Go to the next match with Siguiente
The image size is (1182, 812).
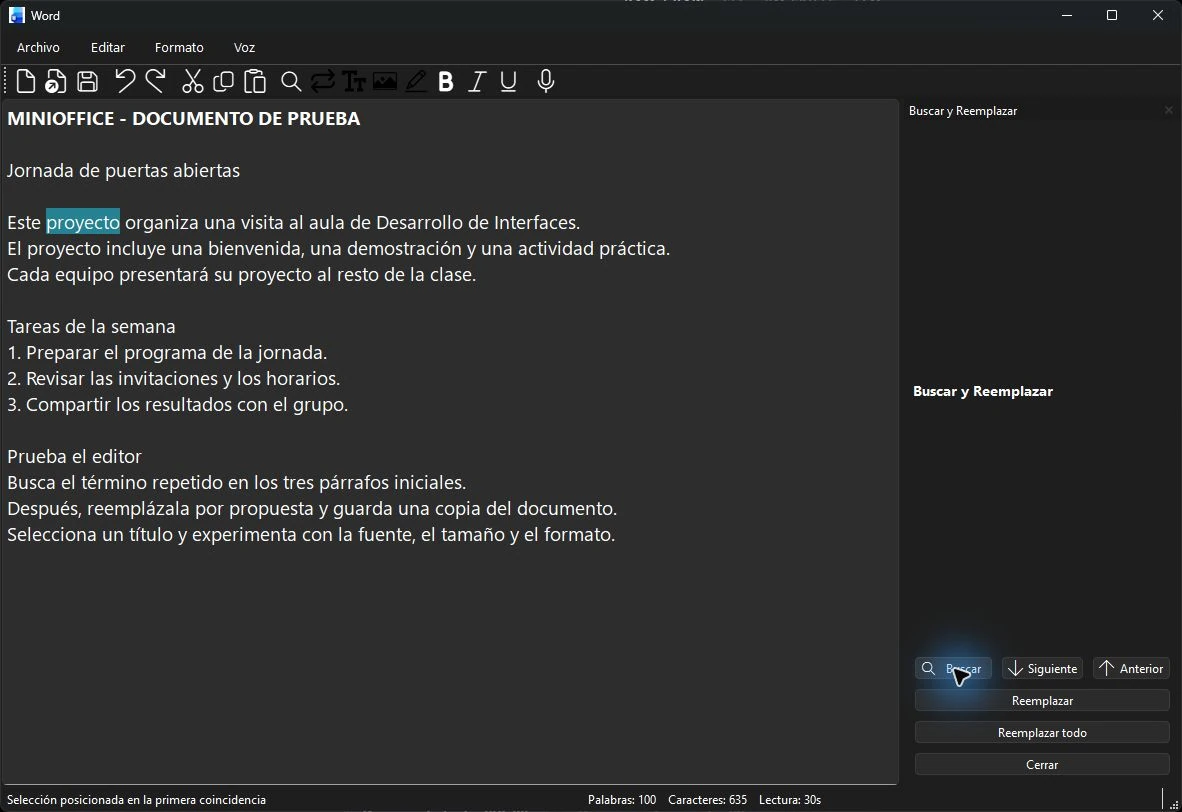(1043, 669)
